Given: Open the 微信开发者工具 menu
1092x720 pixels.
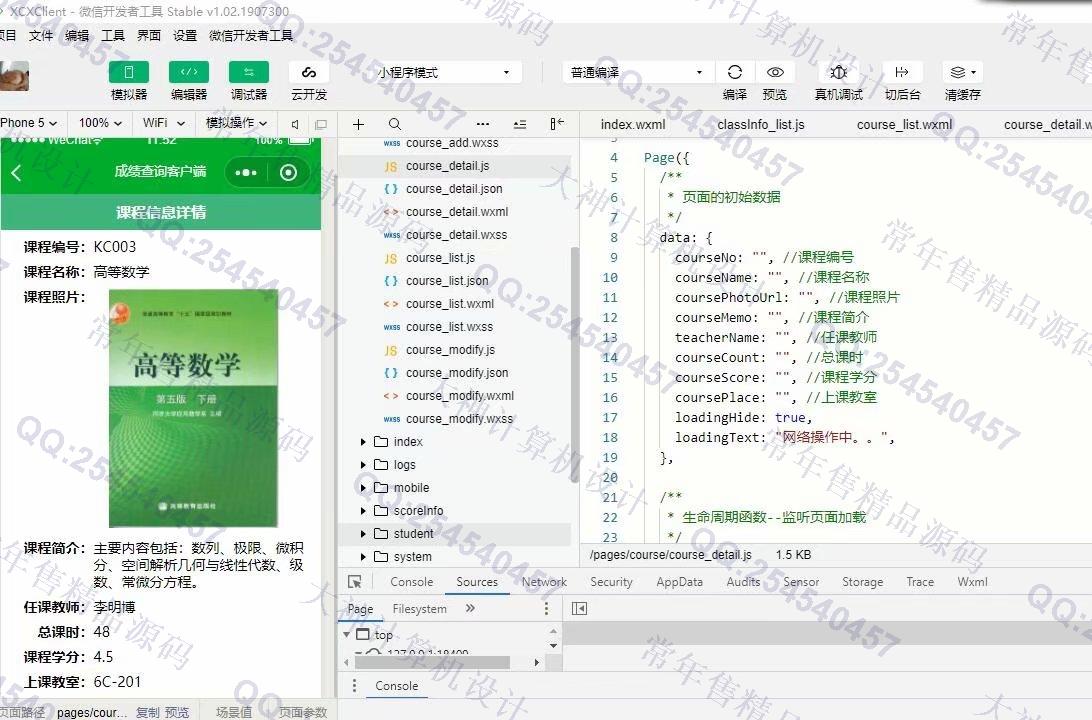Looking at the screenshot, I should pos(251,36).
